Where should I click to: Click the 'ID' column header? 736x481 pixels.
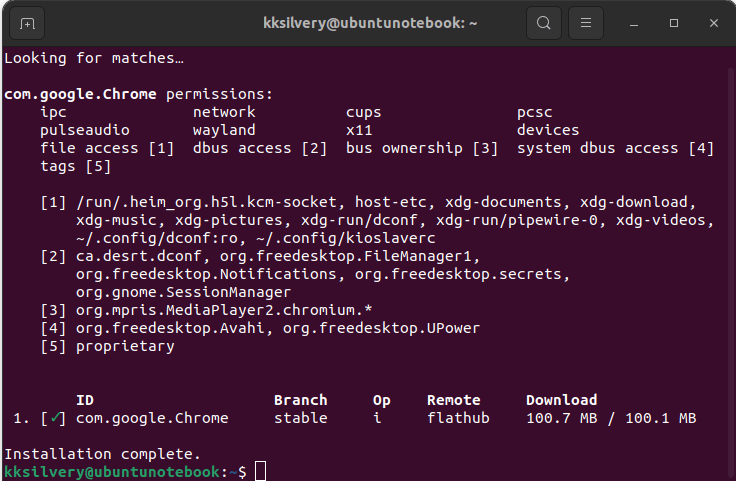(x=85, y=400)
